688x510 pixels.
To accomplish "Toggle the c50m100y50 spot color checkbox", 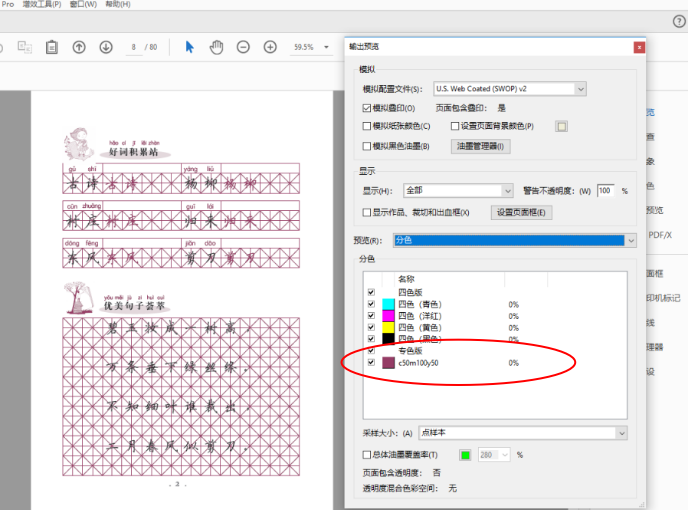I will pyautogui.click(x=371, y=363).
